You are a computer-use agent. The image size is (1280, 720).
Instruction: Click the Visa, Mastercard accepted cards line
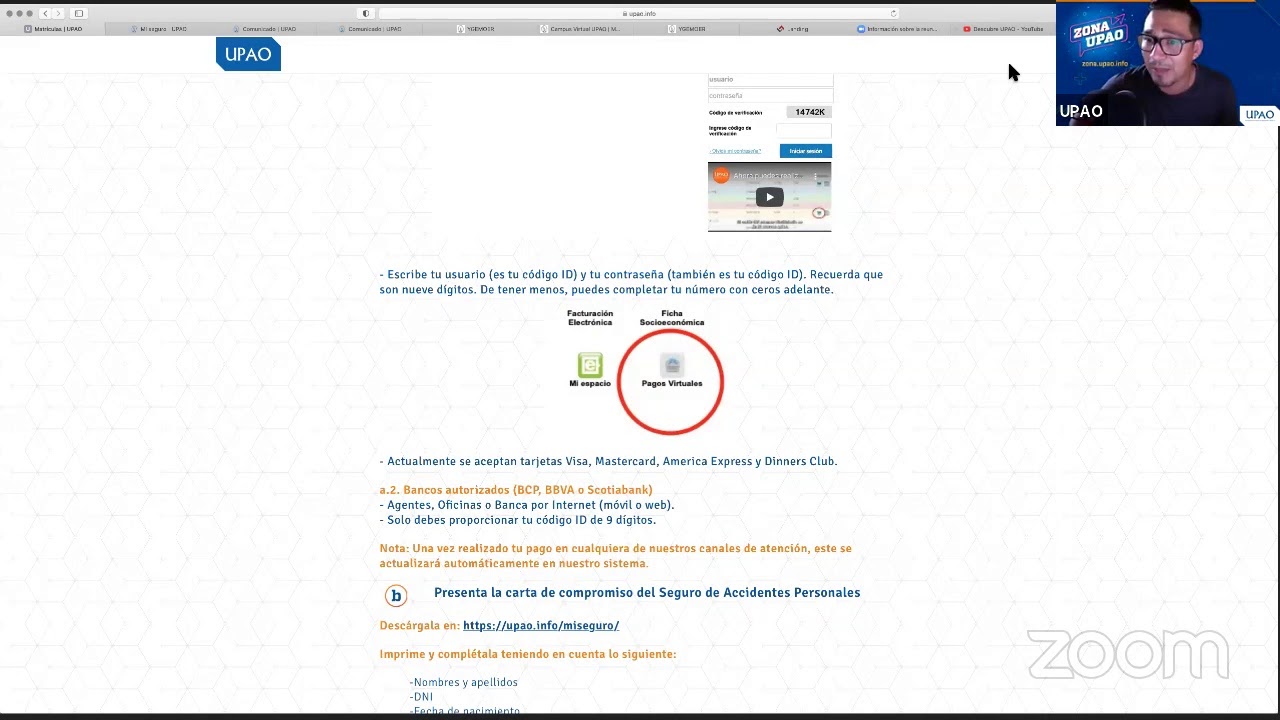click(608, 461)
